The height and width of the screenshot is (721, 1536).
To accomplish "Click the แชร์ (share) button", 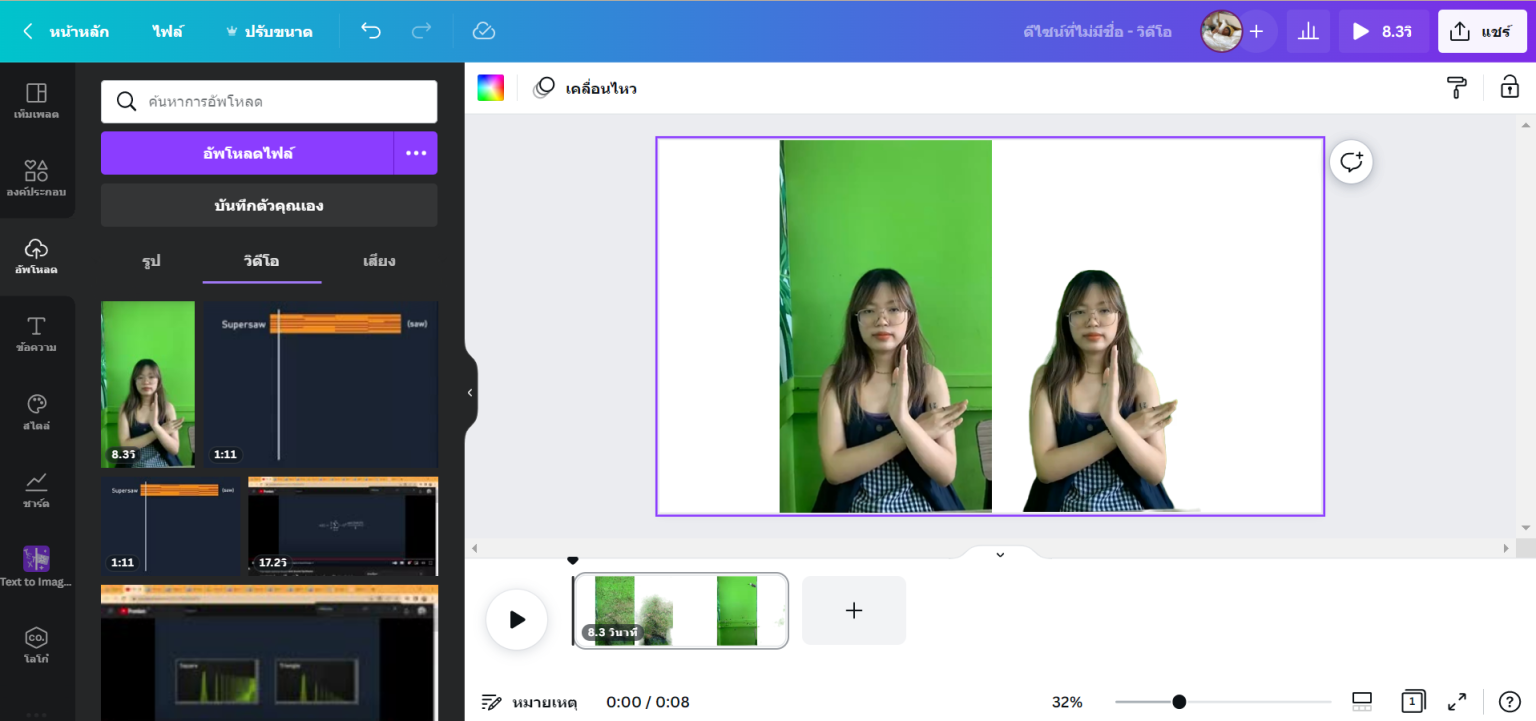I will pos(1482,31).
